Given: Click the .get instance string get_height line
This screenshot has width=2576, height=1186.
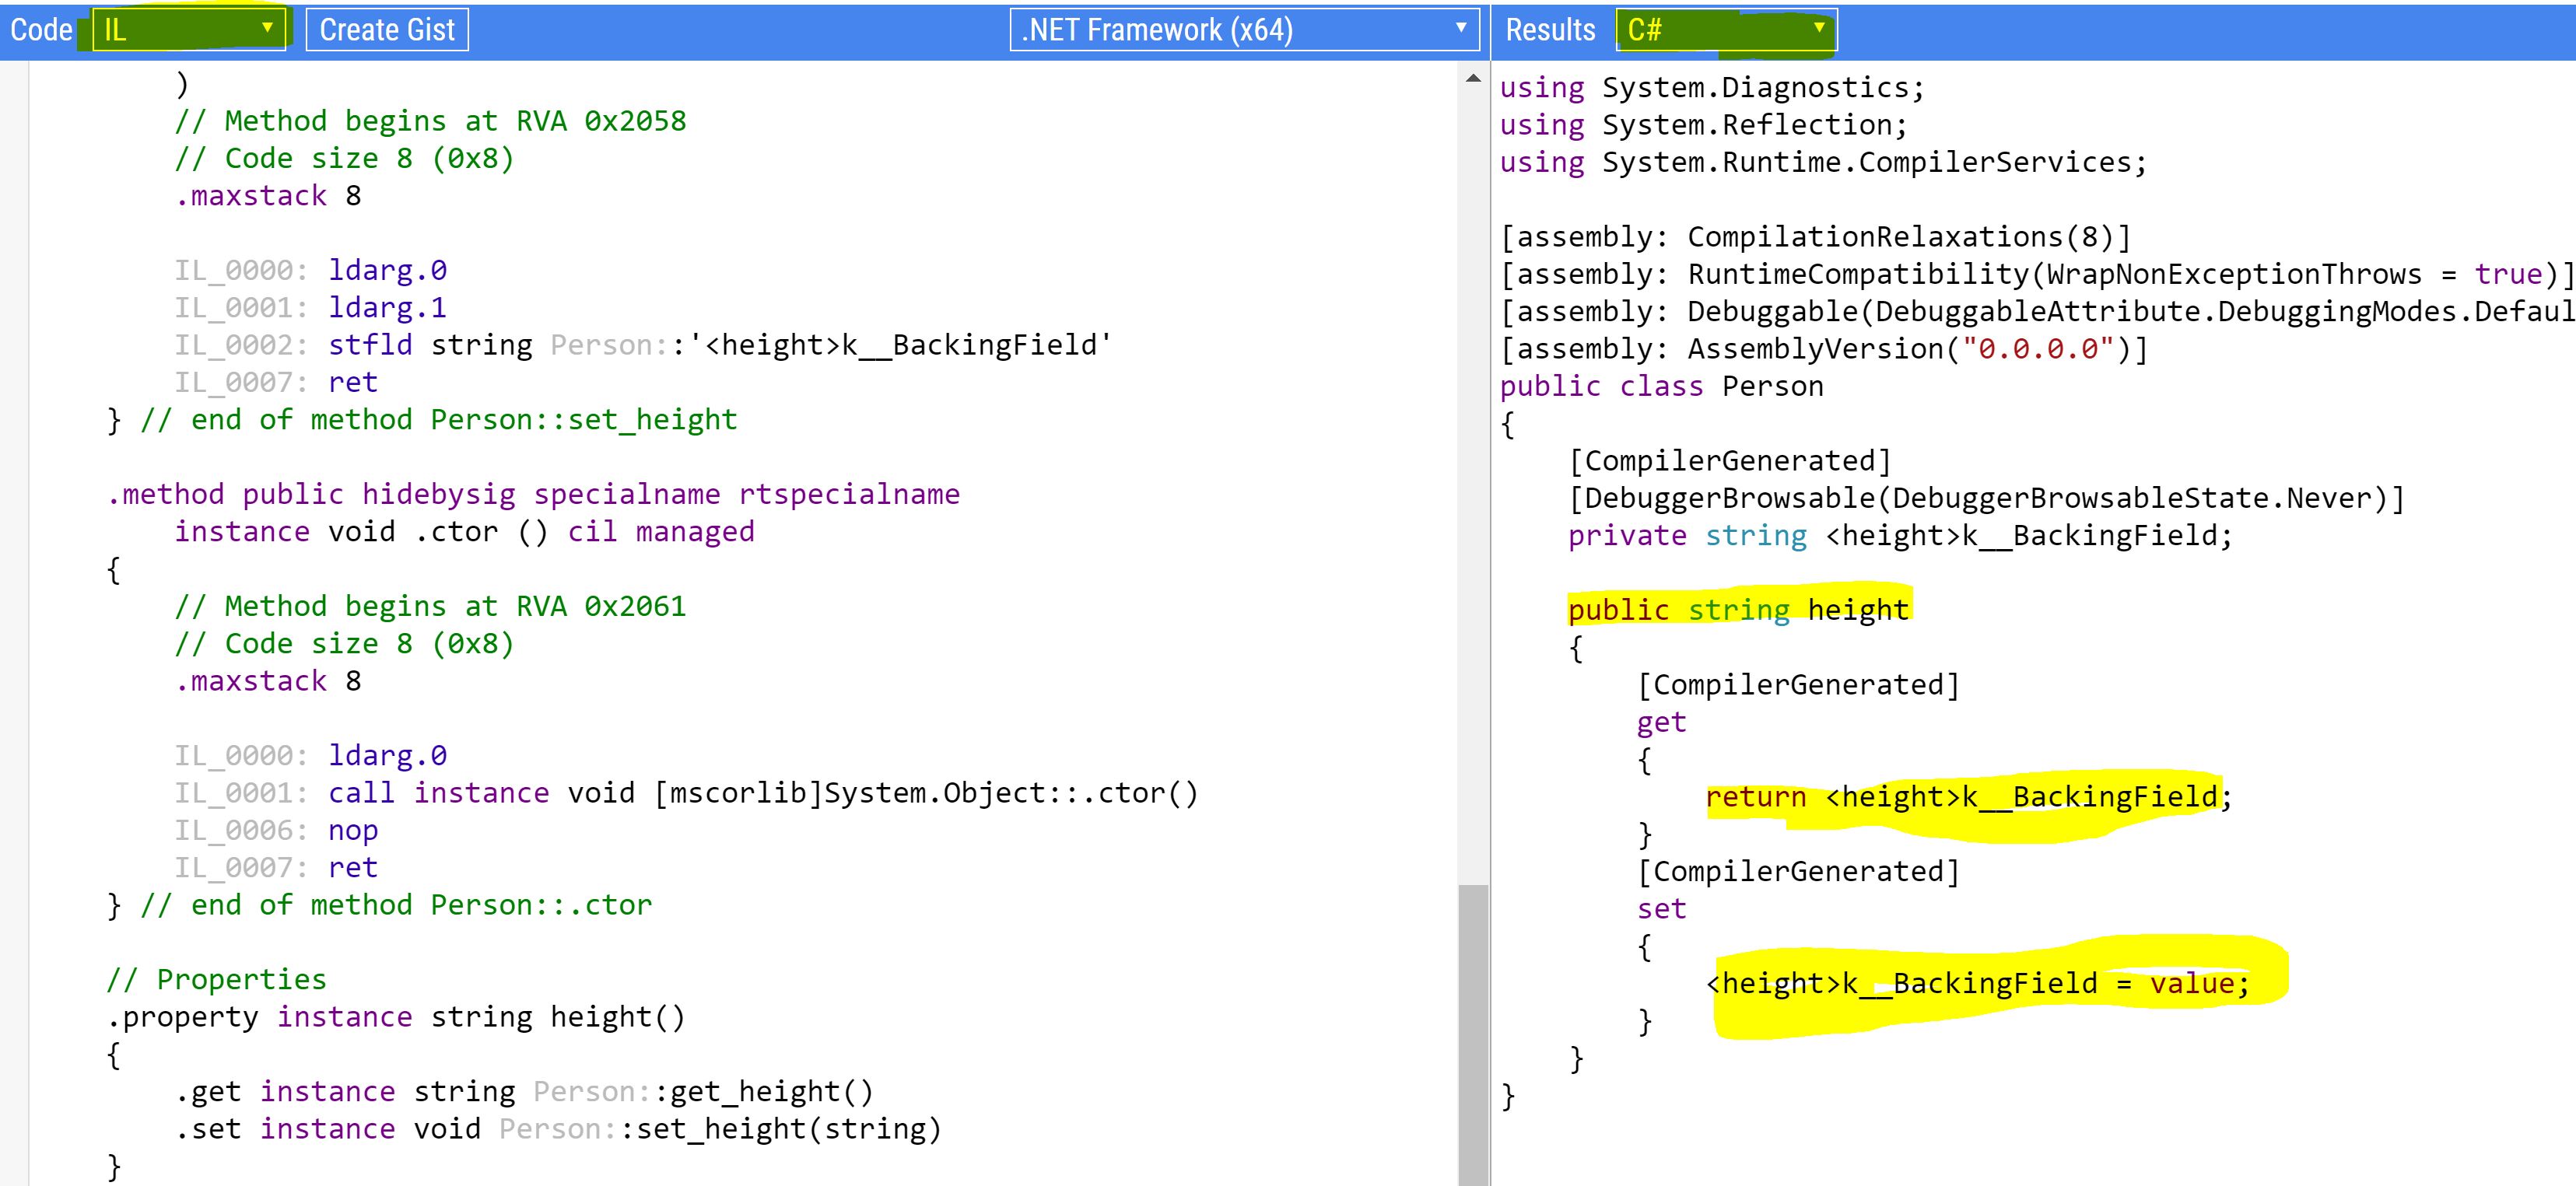Looking at the screenshot, I should pos(524,1091).
